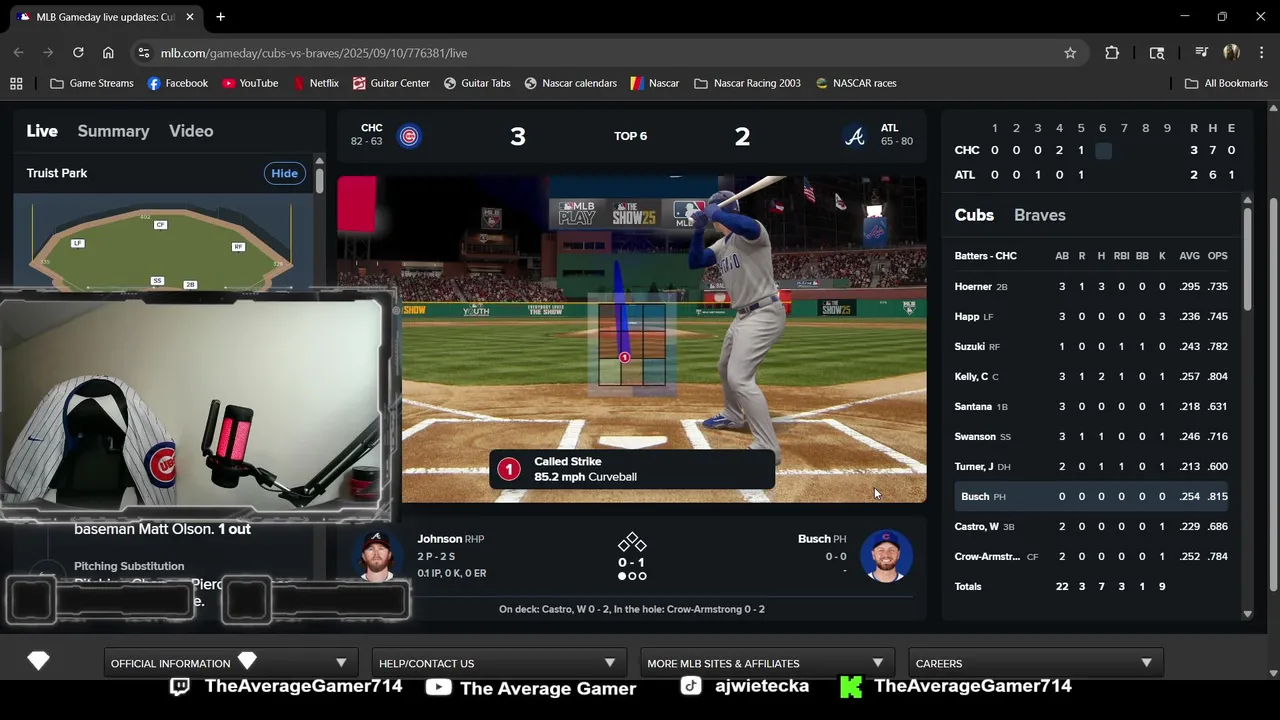Reload the page with the refresh icon
The image size is (1280, 720).
tap(78, 53)
